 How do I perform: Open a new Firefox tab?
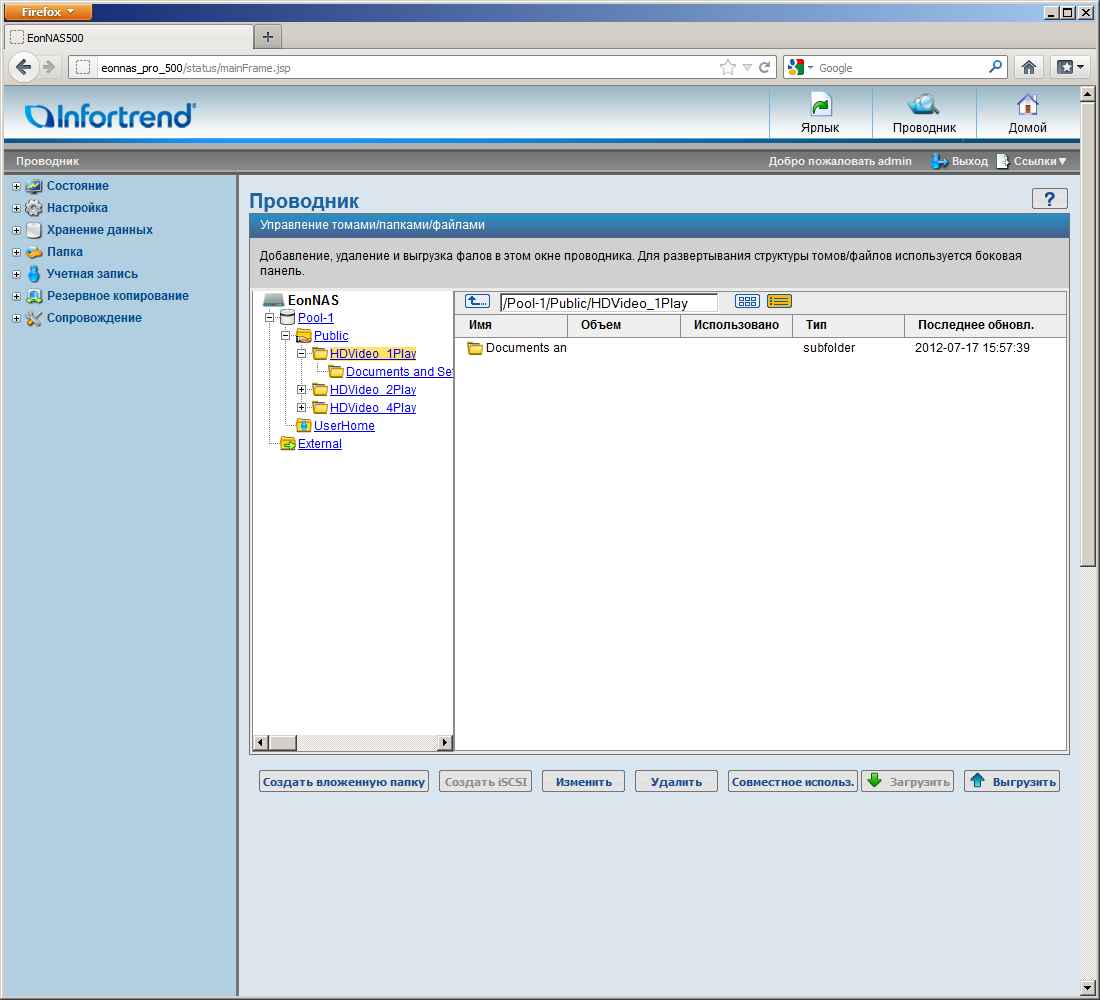(x=267, y=37)
